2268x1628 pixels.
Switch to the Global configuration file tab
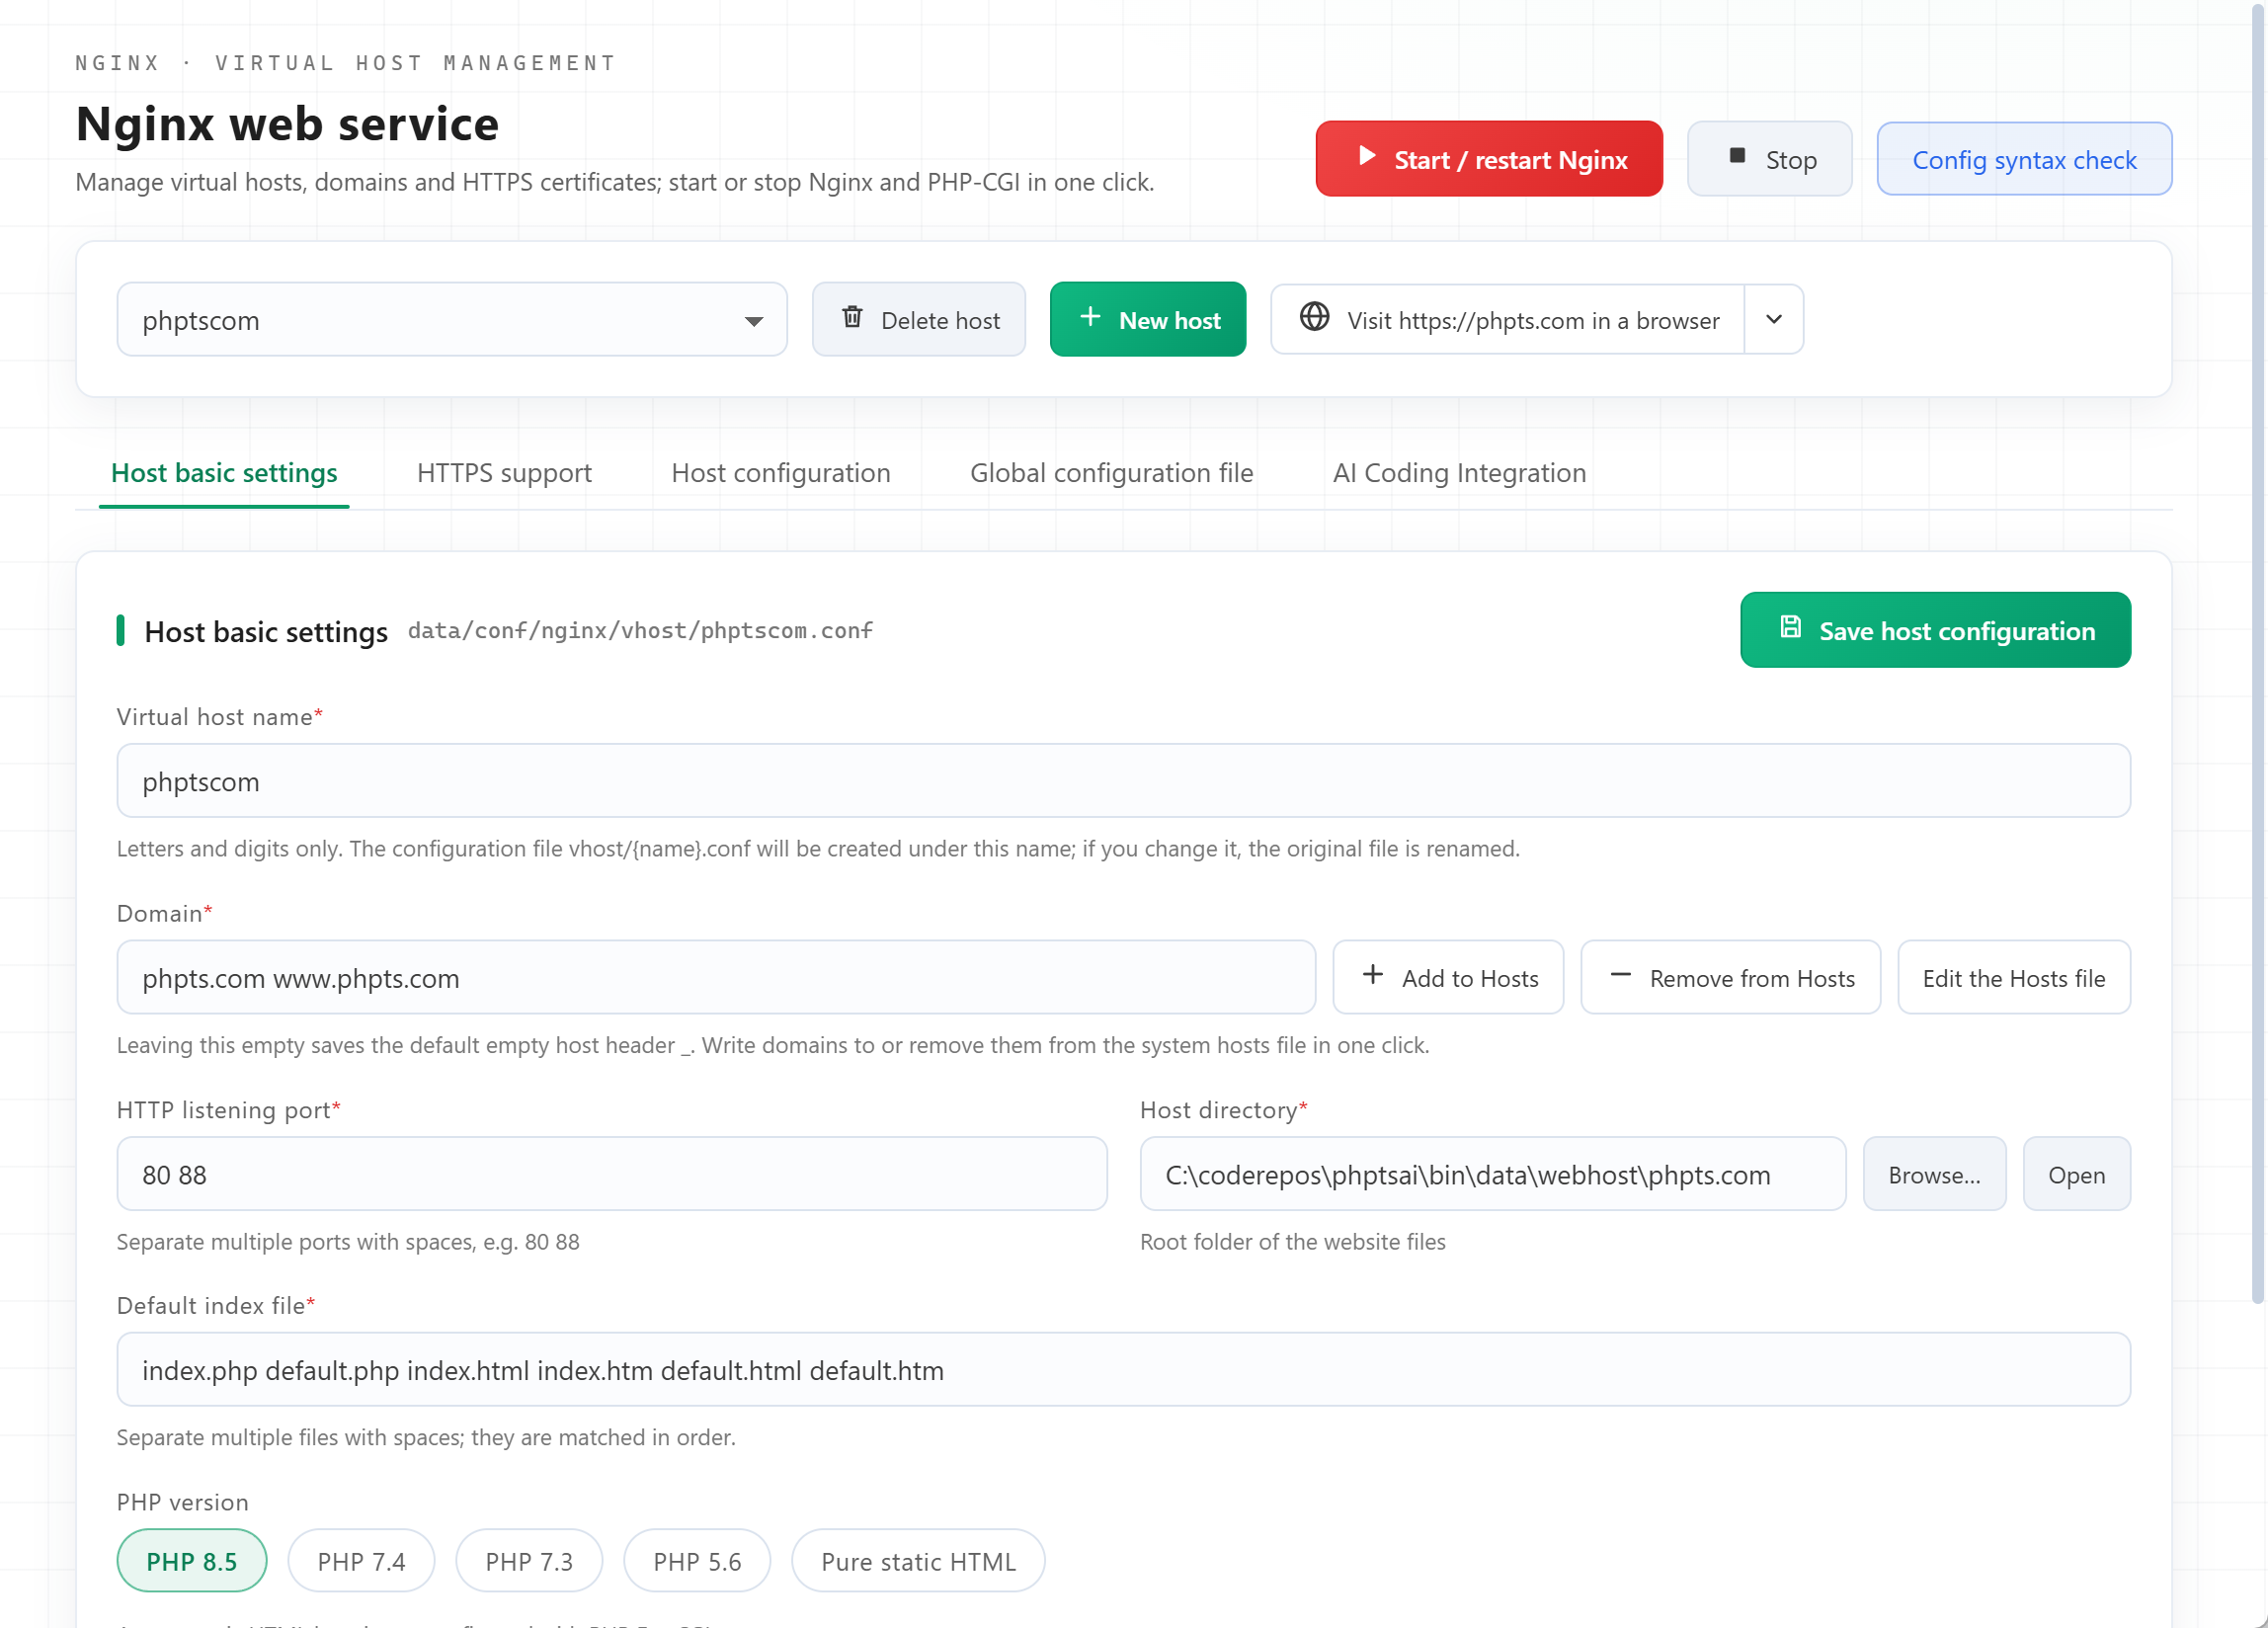(x=1111, y=473)
